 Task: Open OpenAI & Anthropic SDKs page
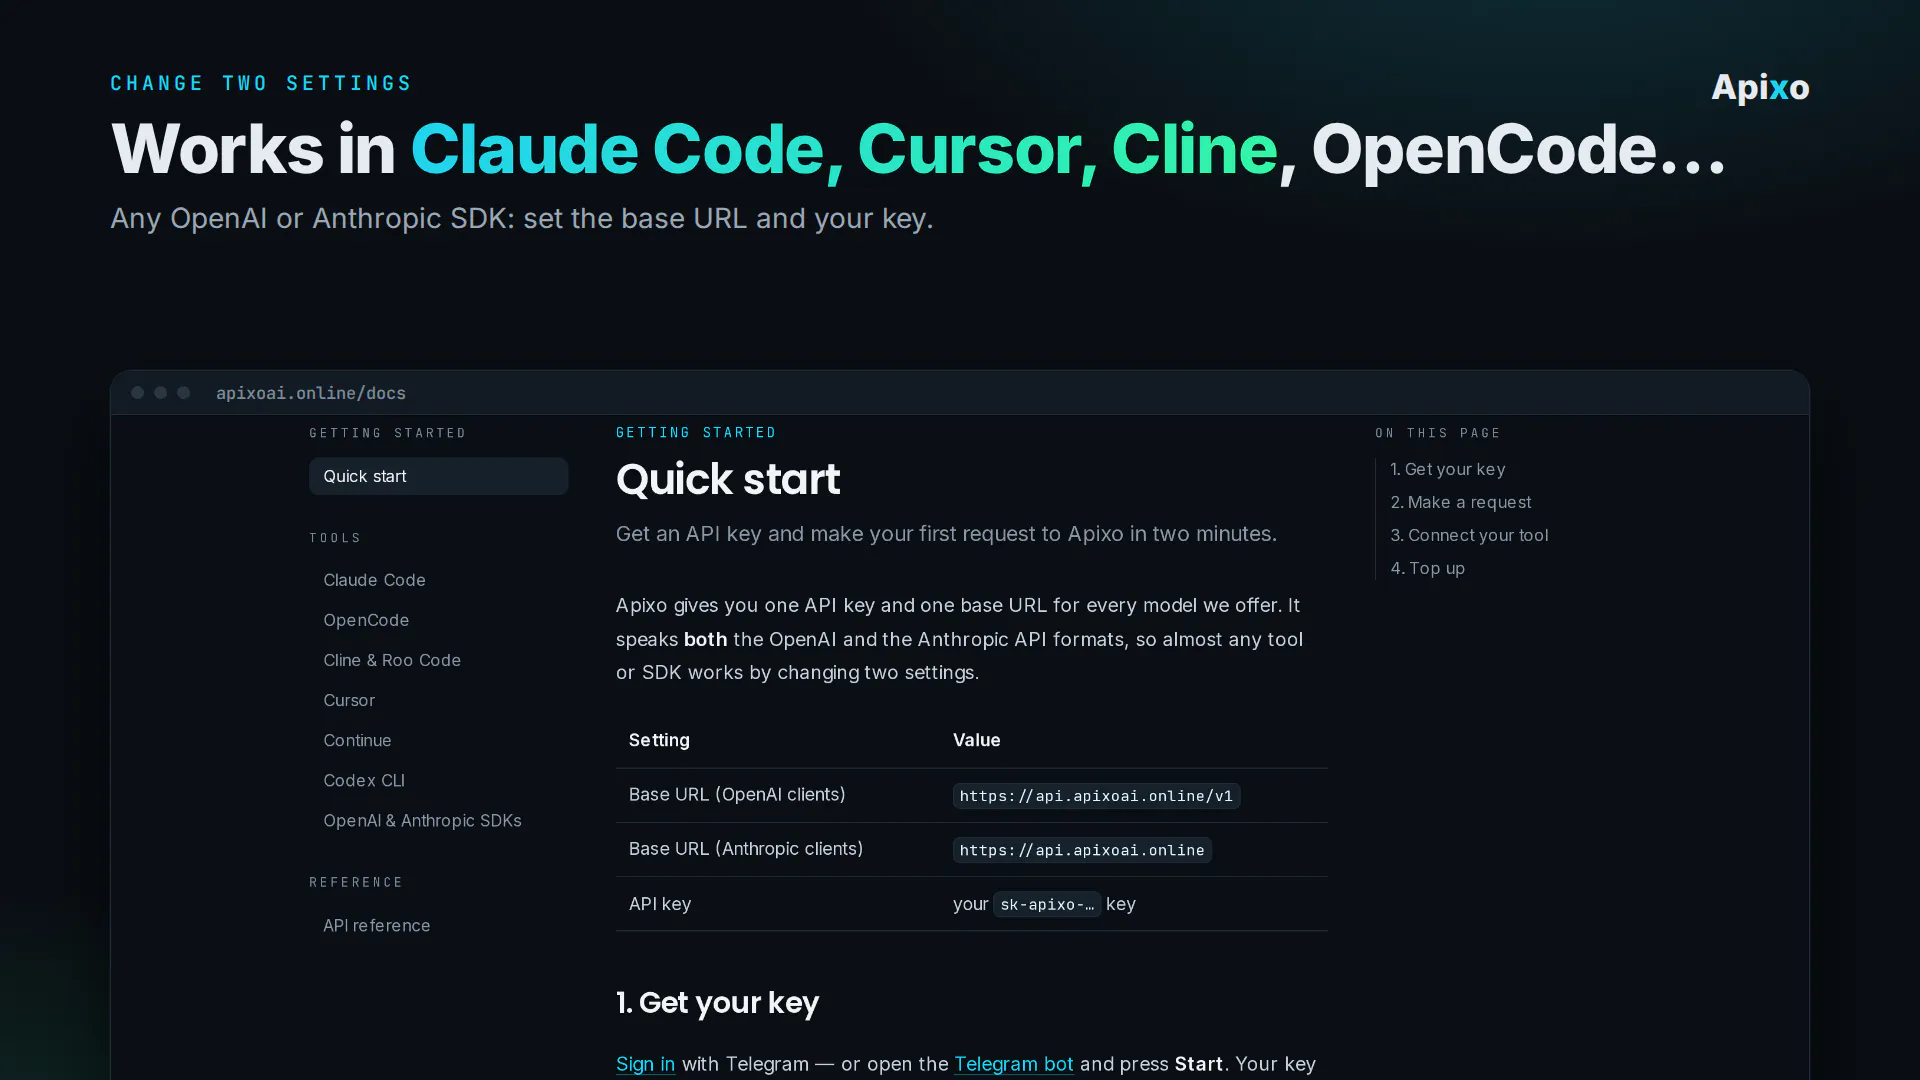(422, 820)
